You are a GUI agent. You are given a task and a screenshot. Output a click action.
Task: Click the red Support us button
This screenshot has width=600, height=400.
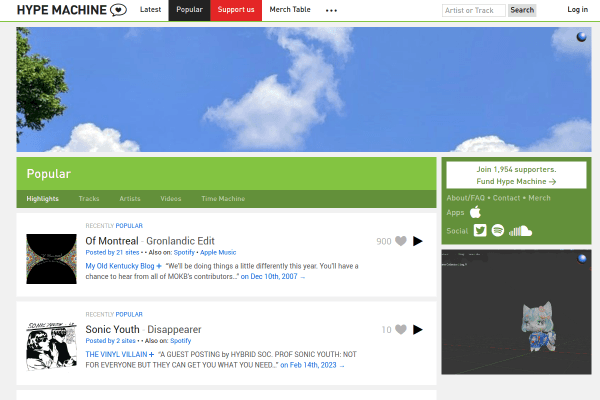point(236,10)
